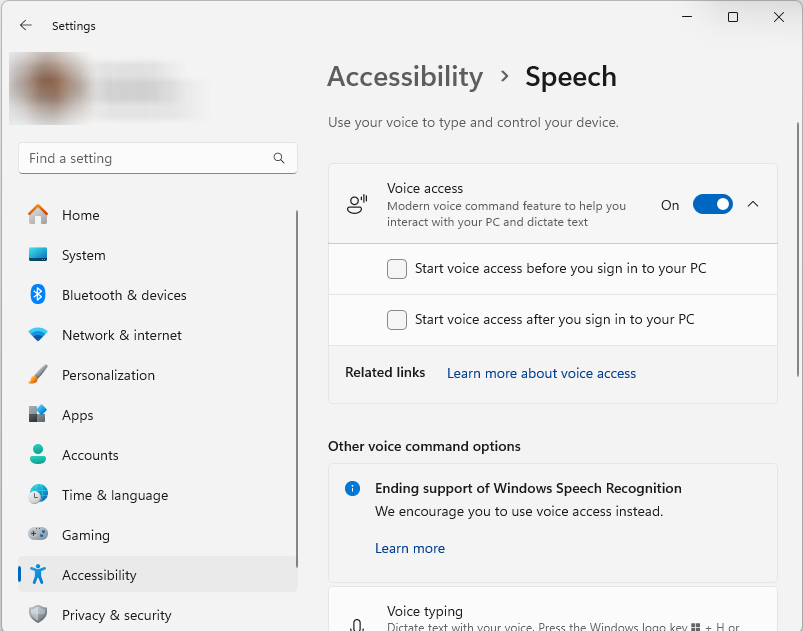Screen dimensions: 803x631
Task: Click the Accounts person icon
Action: [x=38, y=454]
